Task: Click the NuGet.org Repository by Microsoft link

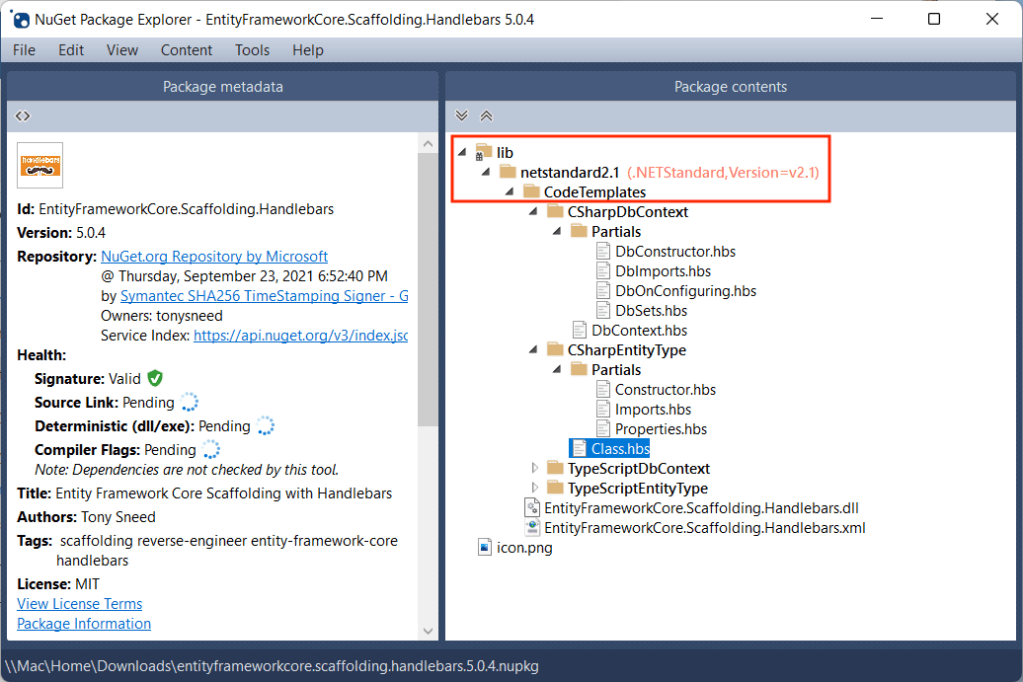Action: pyautogui.click(x=214, y=256)
